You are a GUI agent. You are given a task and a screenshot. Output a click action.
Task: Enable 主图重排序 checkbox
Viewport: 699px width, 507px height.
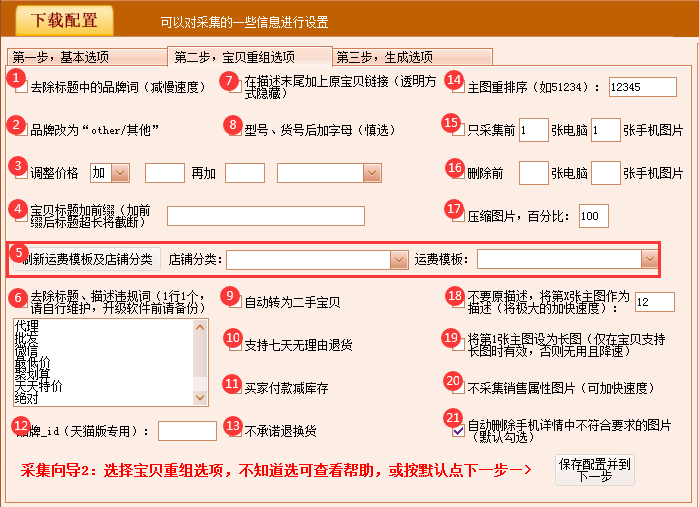click(458, 87)
